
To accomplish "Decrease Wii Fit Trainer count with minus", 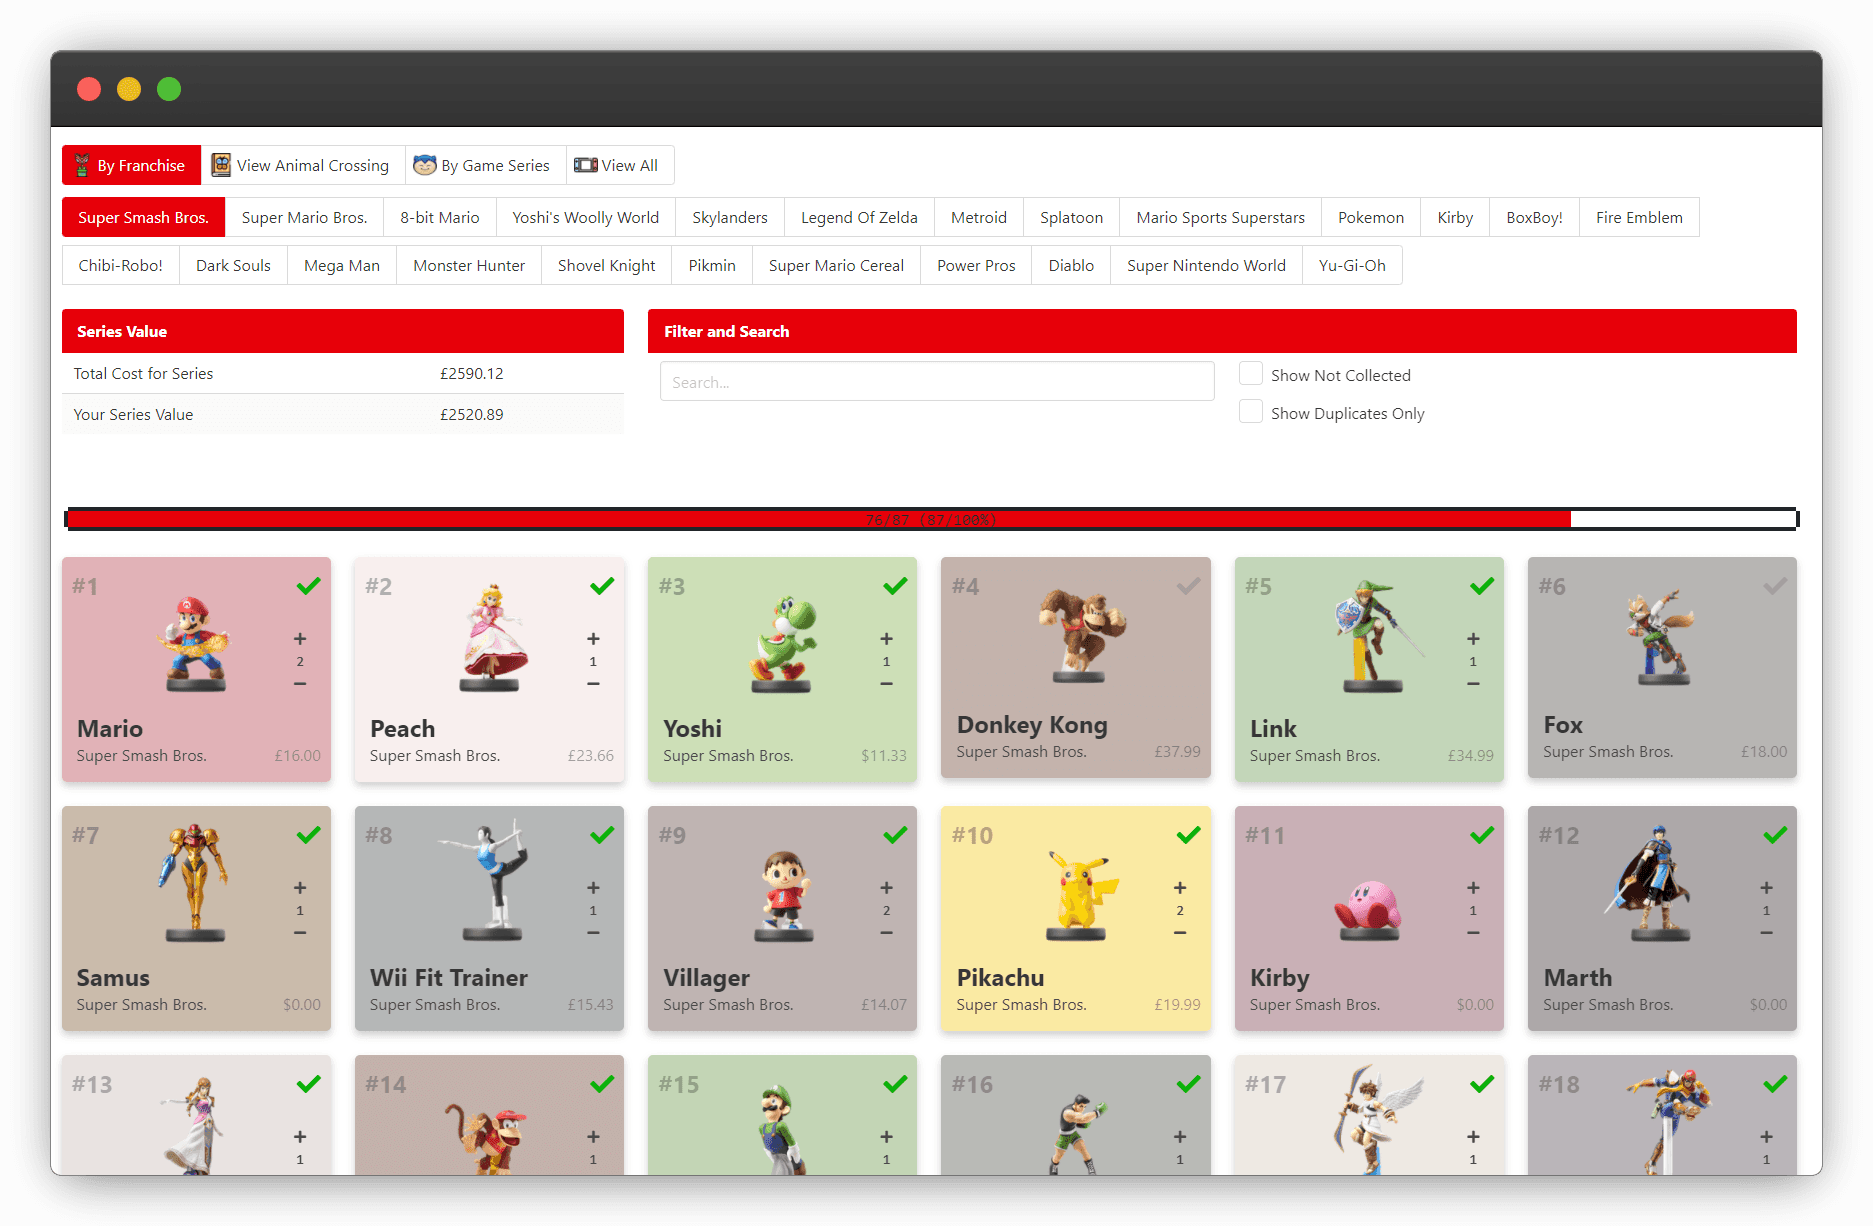I will click(x=593, y=933).
